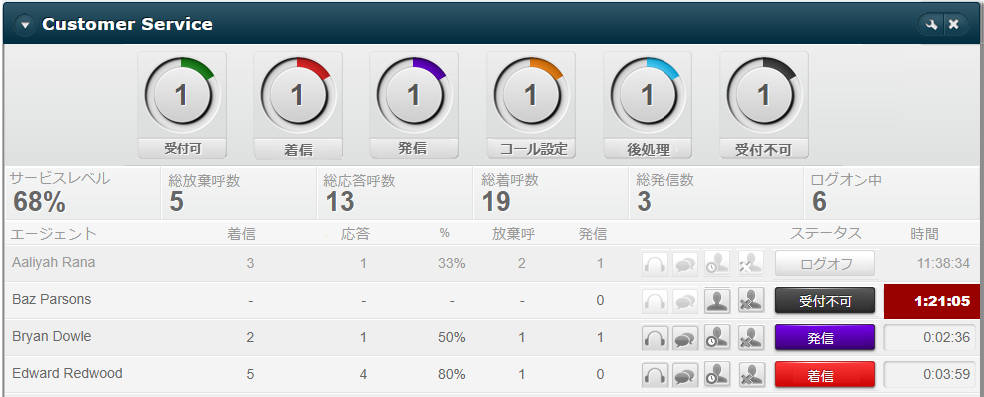
Task: Open the chat bubble icon for Bryan Dowle
Action: tap(685, 338)
